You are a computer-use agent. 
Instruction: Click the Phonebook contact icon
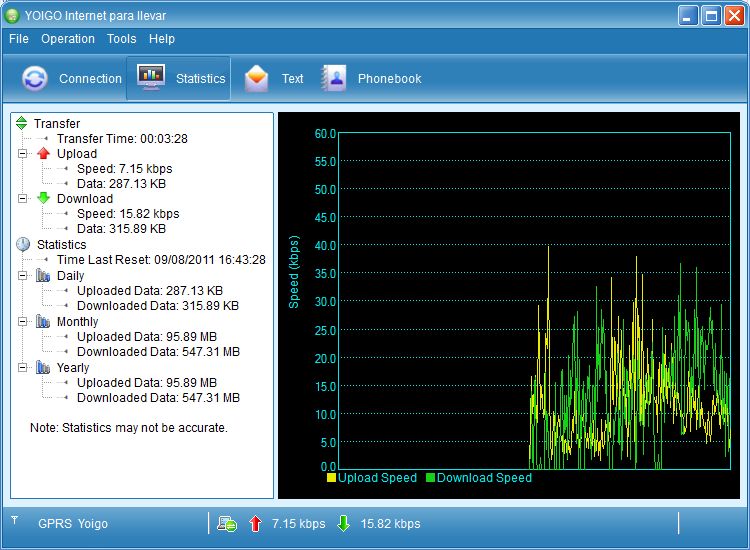[333, 78]
